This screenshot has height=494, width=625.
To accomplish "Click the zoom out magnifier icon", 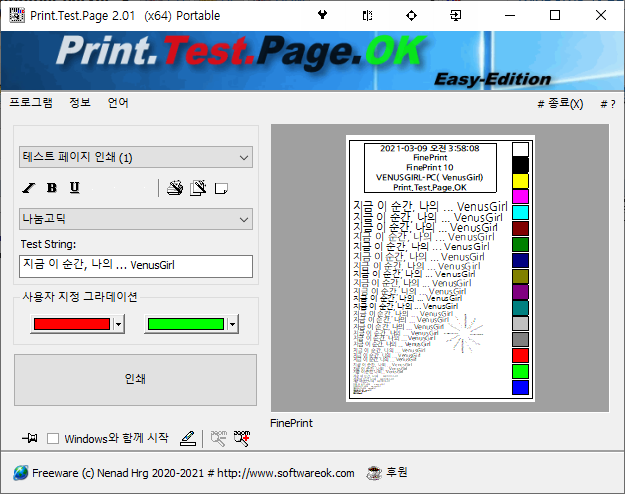I will (x=218, y=439).
